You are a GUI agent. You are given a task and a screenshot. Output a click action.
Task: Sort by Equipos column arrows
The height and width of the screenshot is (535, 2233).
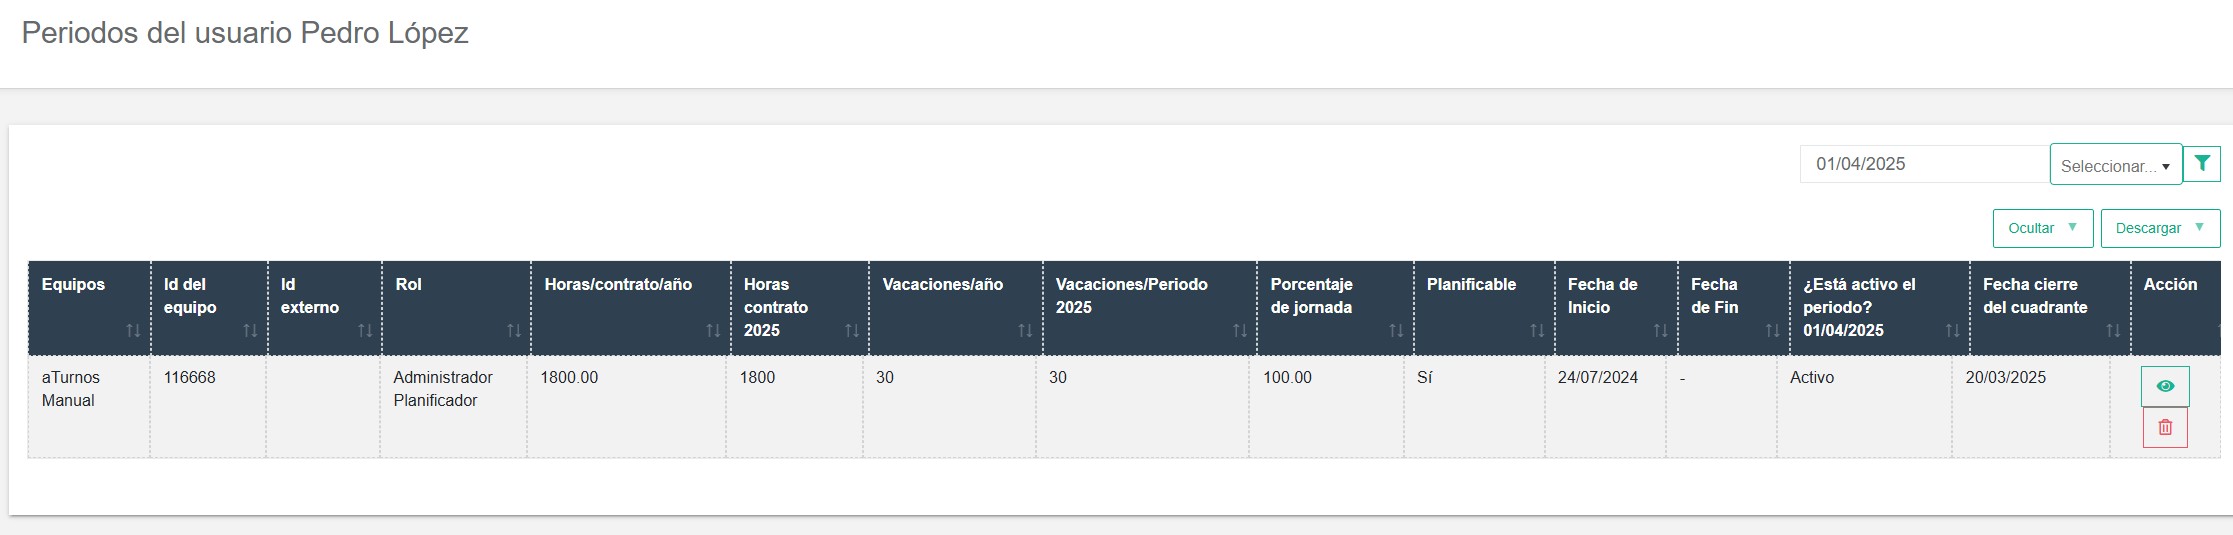tap(133, 331)
